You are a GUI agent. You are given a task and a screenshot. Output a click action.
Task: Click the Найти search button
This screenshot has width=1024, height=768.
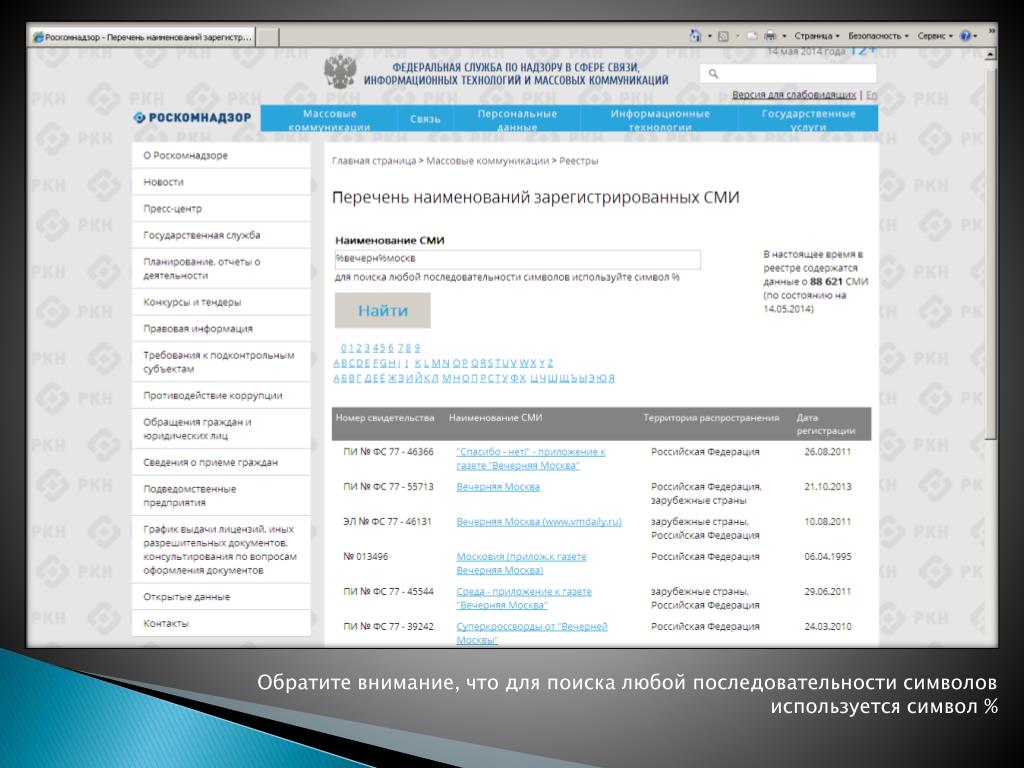[x=383, y=311]
